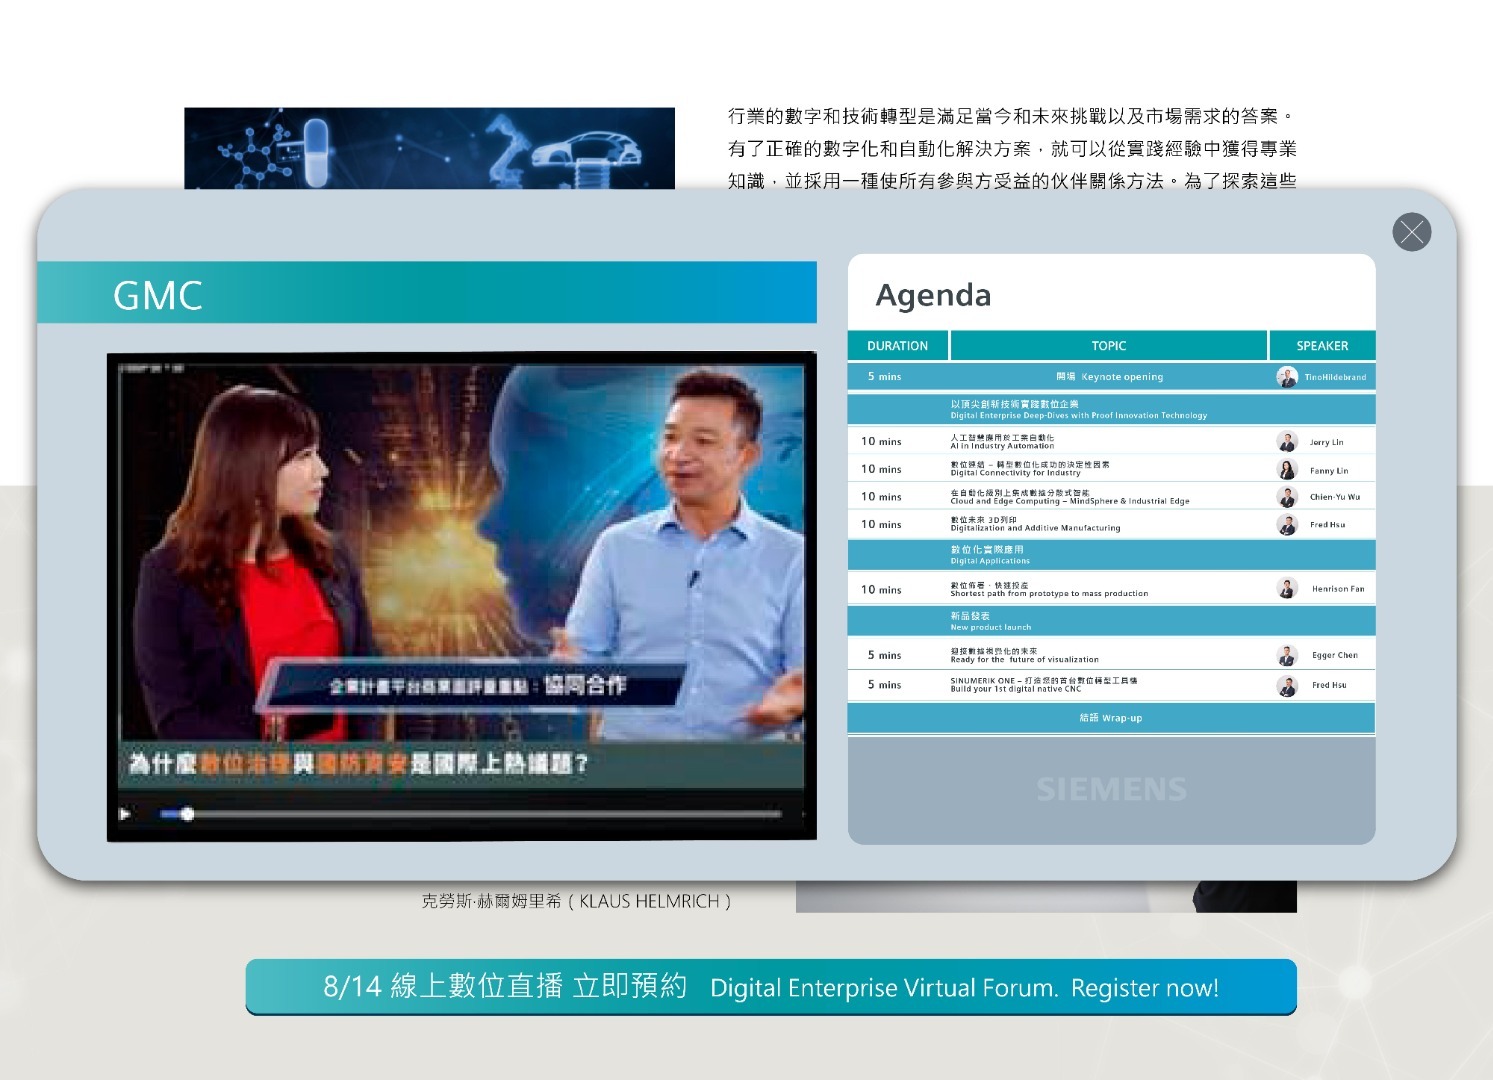Click Henrison Fan's speaker avatar
Screen dimensions: 1493x1080
point(1286,588)
